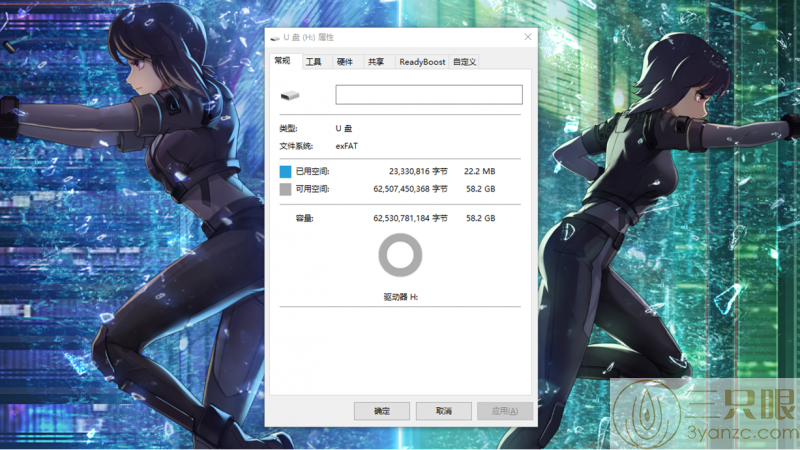Click the drive icon in the title bar
Image resolution: width=800 pixels, height=450 pixels.
275,38
